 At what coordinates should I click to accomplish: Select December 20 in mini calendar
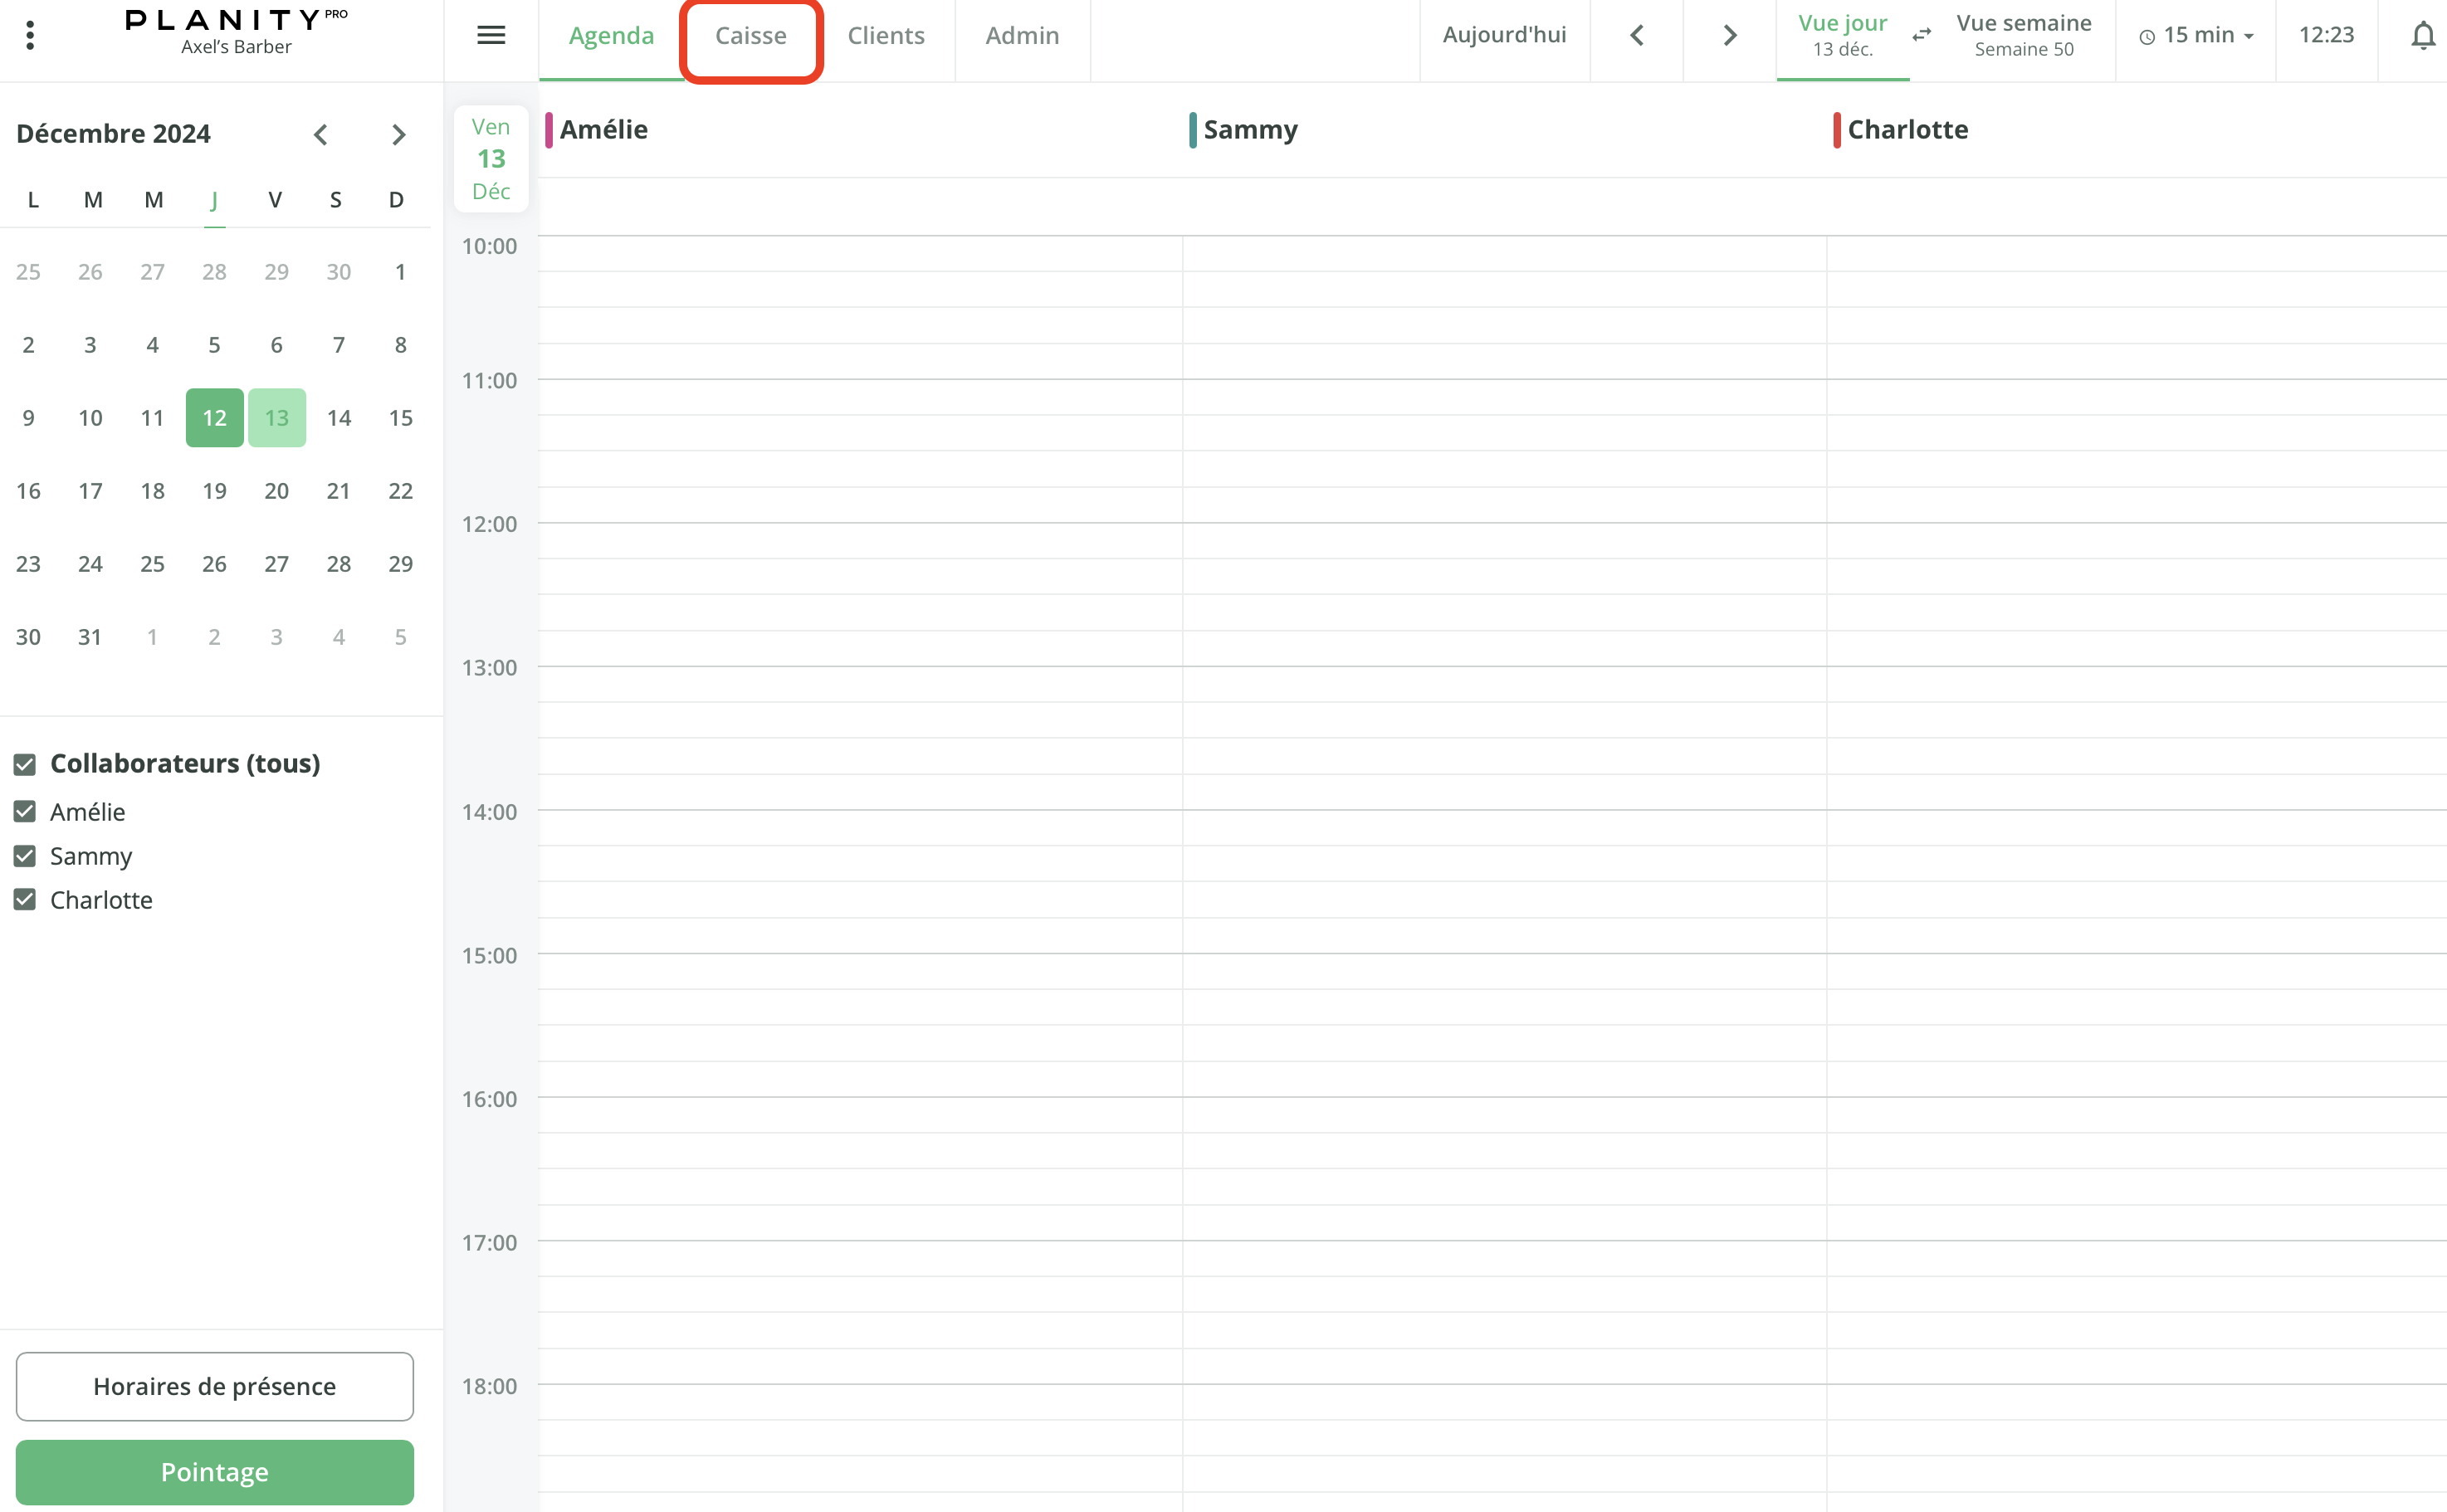click(x=276, y=491)
